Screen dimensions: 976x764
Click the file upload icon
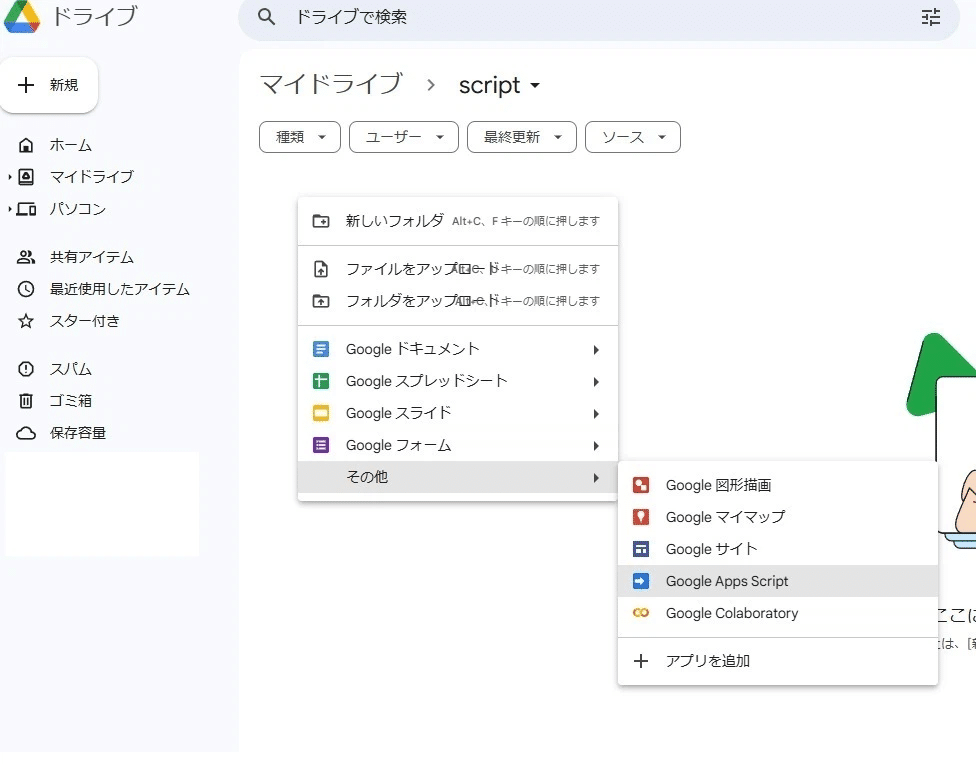pyautogui.click(x=321, y=269)
